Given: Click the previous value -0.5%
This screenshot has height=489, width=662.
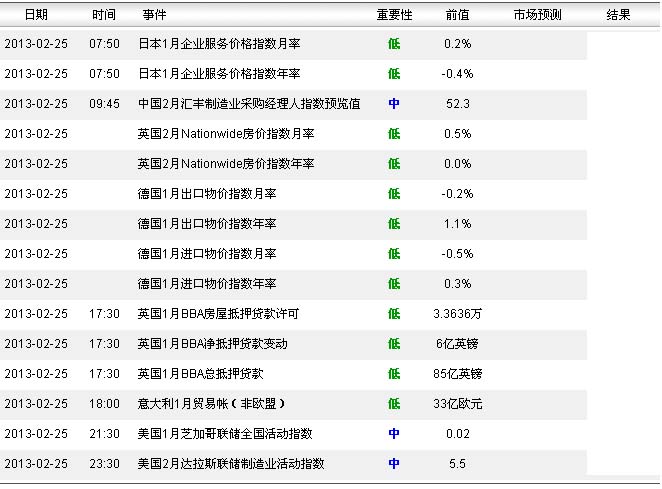Looking at the screenshot, I should (x=458, y=254).
